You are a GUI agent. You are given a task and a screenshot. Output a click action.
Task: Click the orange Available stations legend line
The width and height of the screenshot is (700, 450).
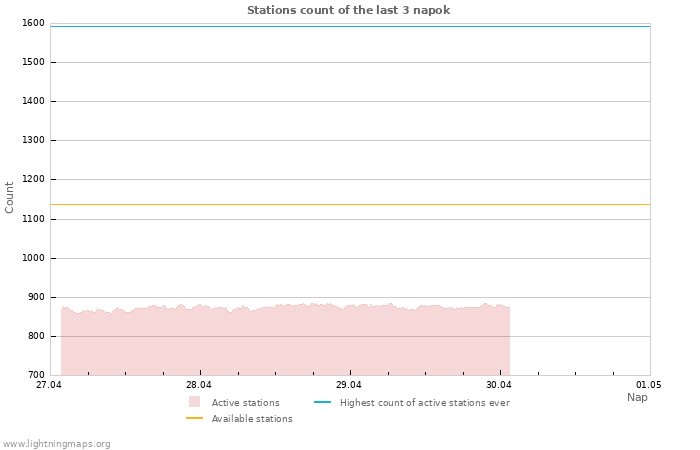[194, 418]
